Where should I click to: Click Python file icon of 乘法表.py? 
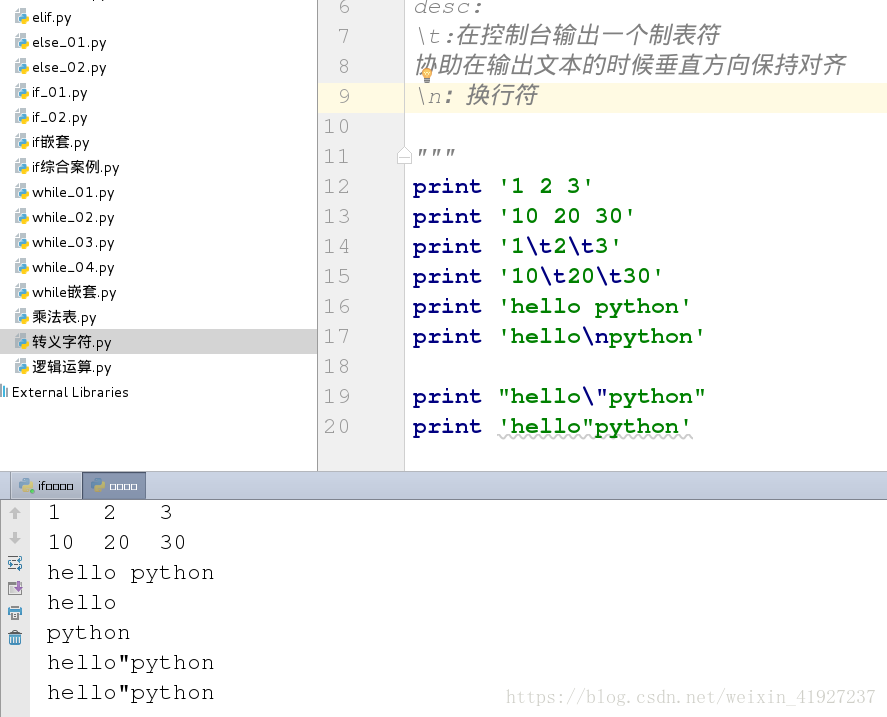point(21,316)
